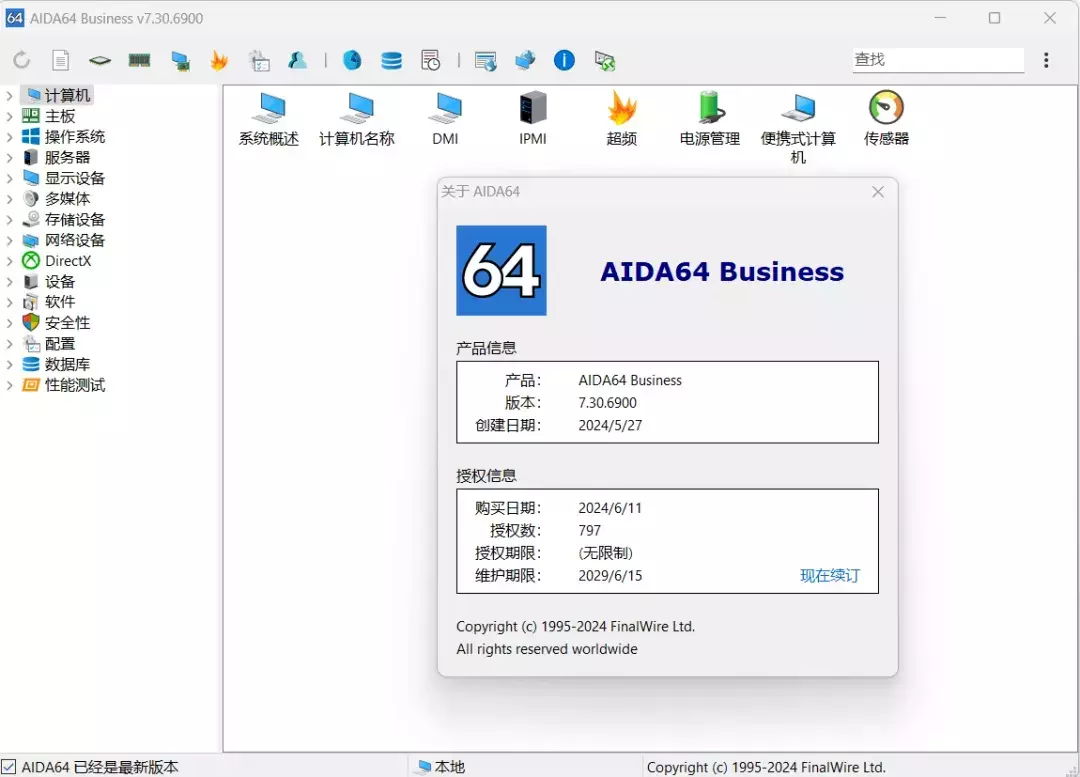Click the status bar copyright text
The height and width of the screenshot is (777, 1080).
coord(766,767)
